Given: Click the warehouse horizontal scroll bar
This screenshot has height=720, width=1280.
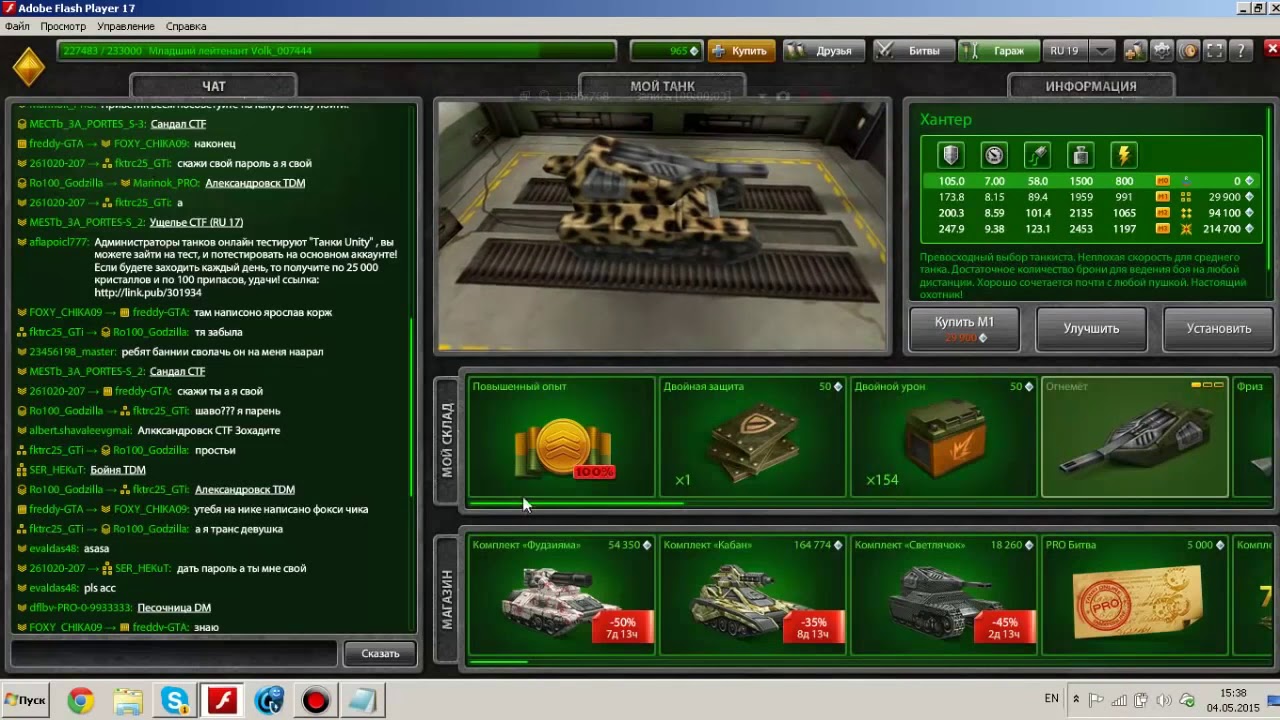Looking at the screenshot, I should click(577, 503).
